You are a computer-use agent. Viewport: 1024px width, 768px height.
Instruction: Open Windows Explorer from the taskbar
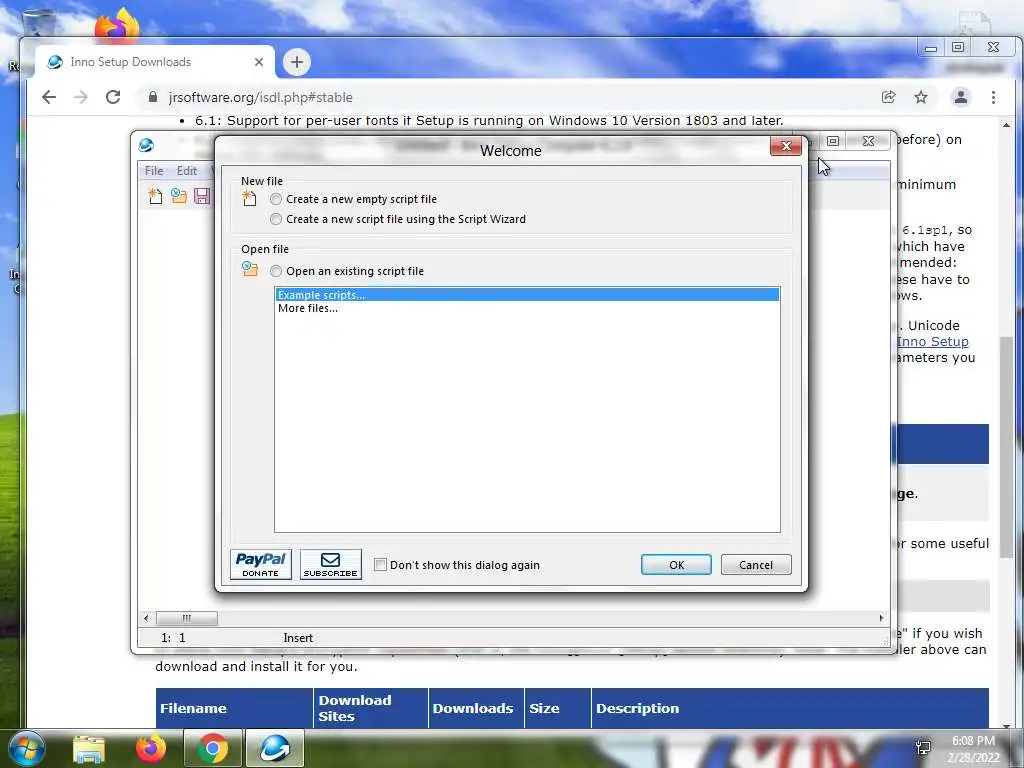[89, 749]
